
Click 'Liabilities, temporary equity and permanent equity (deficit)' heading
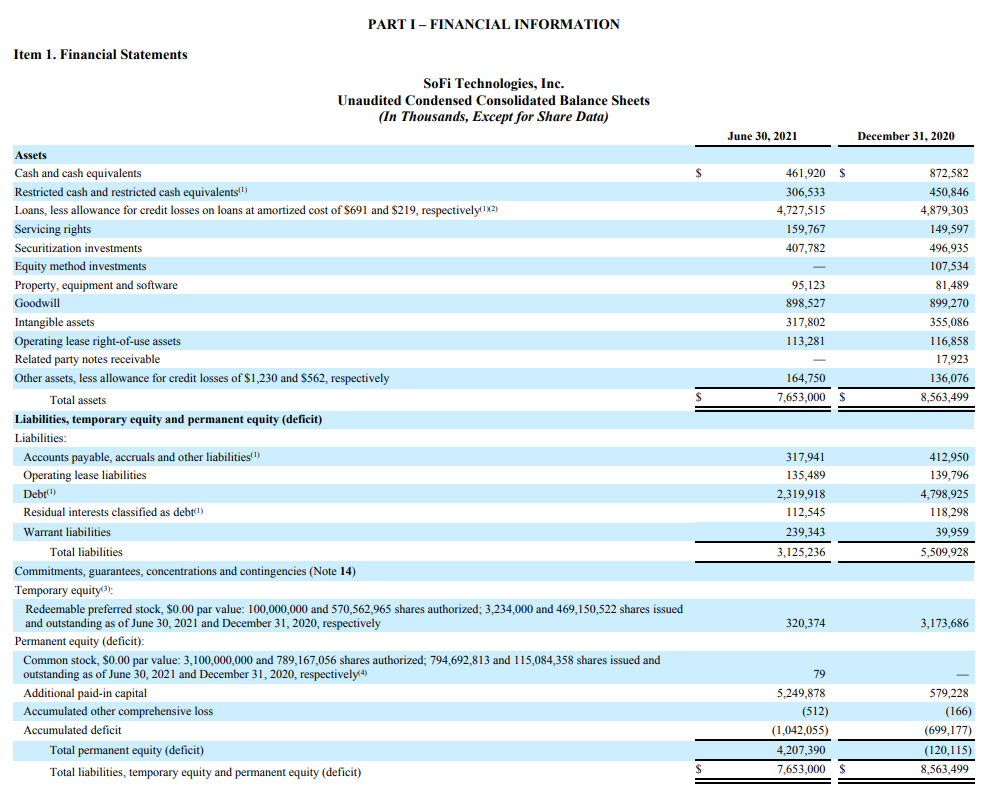[169, 419]
